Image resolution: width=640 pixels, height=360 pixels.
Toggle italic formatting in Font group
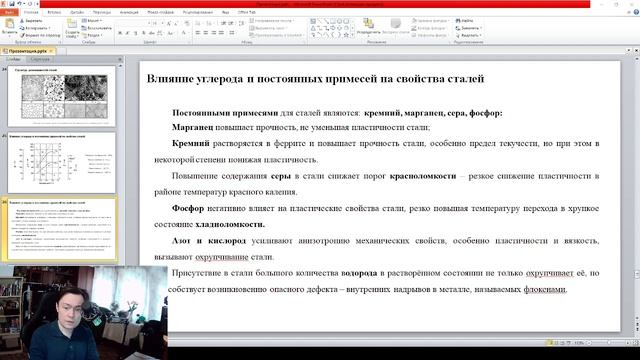(x=128, y=33)
